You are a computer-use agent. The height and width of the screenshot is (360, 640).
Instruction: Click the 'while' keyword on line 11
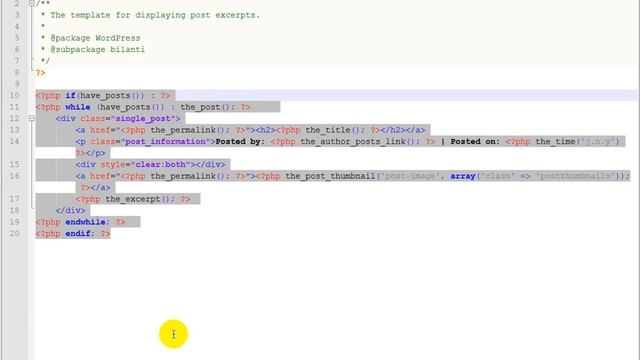(x=78, y=107)
